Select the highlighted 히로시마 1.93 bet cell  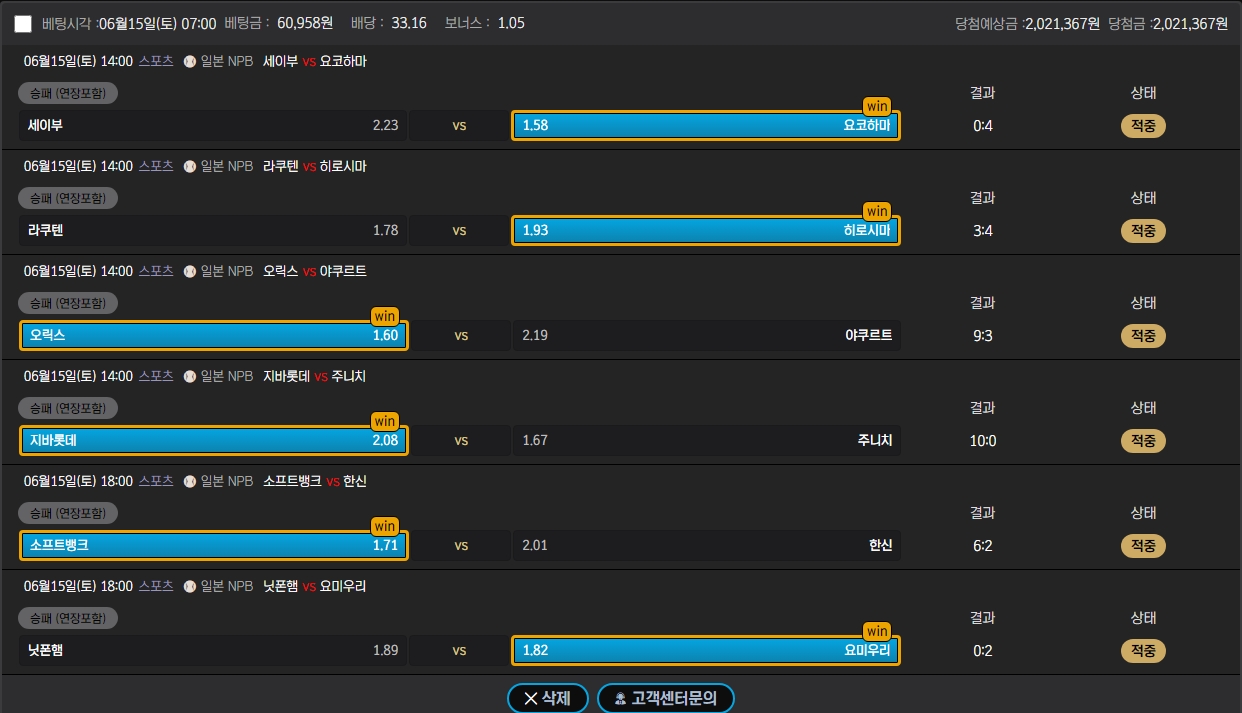[705, 230]
